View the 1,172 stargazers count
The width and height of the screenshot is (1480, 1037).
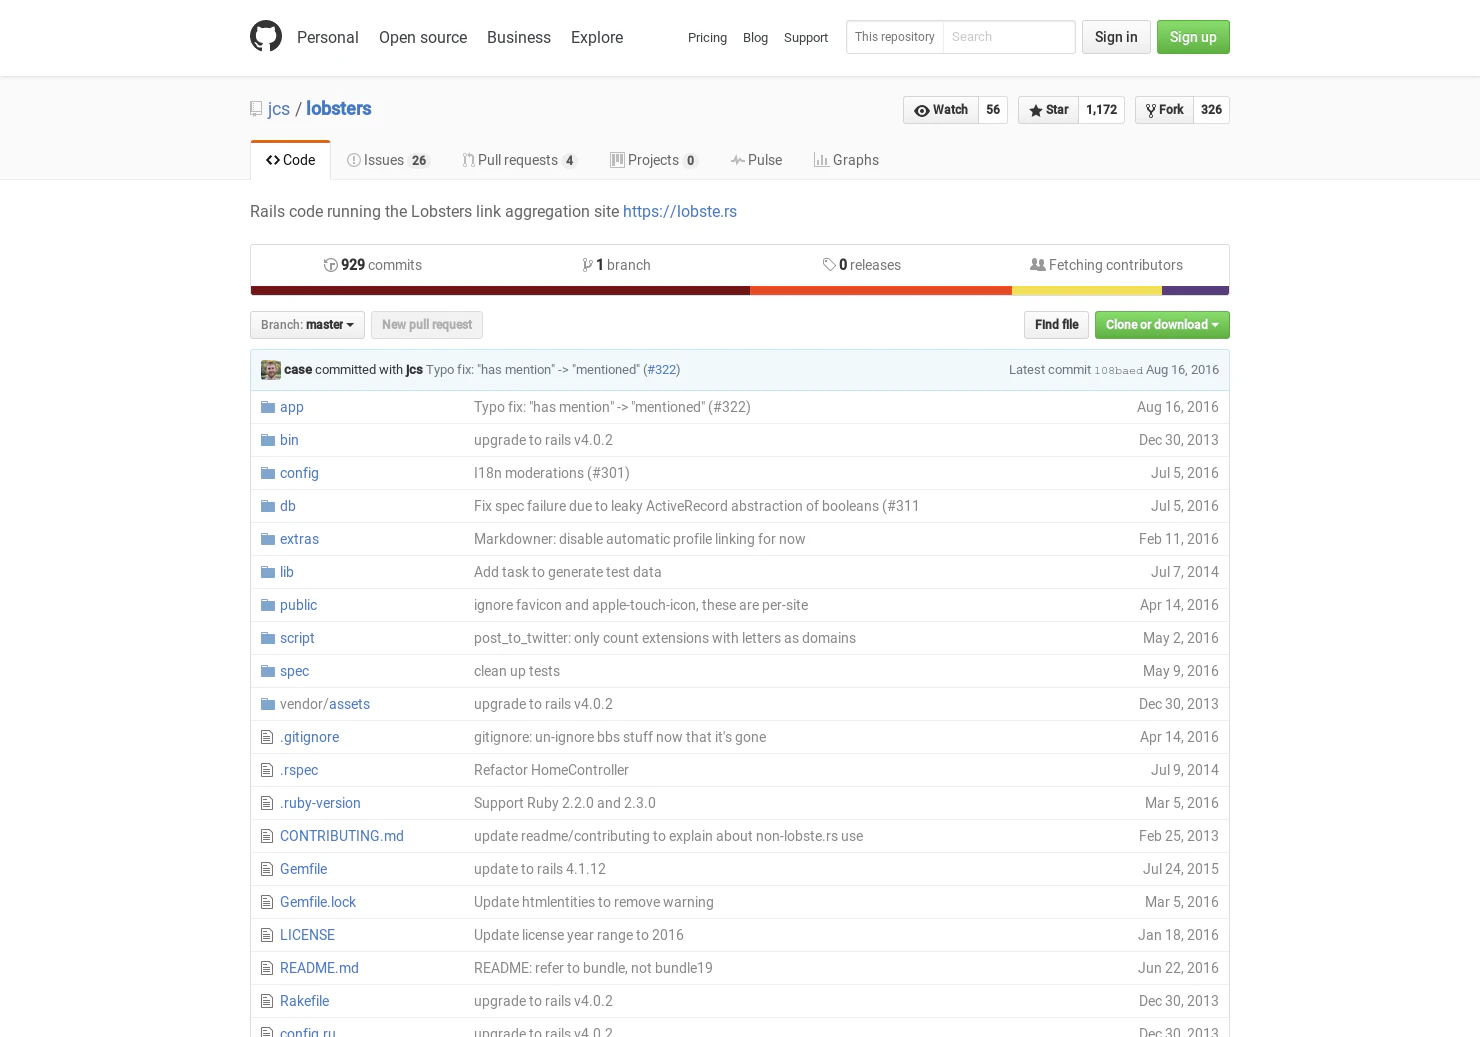pyautogui.click(x=1102, y=110)
